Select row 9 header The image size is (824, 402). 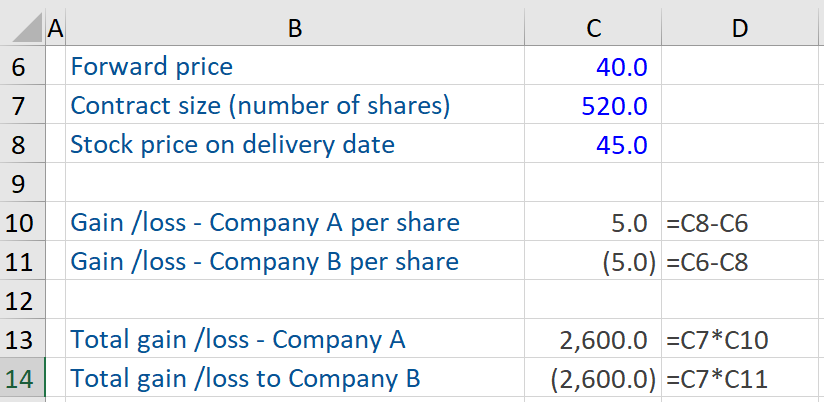click(22, 183)
